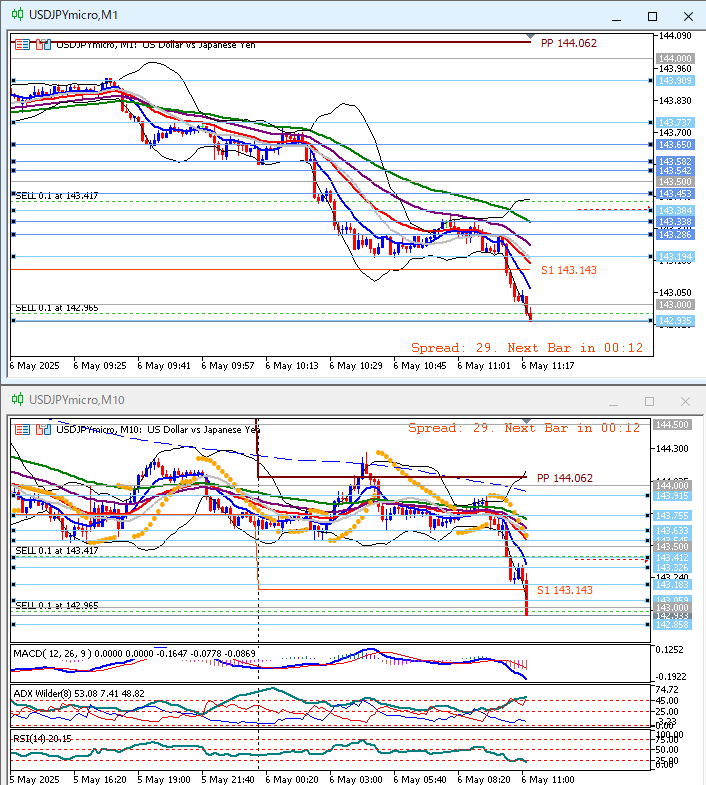Click SELL 0.1 at 142.965 order label in M1 chart
This screenshot has width=706, height=785.
click(57, 308)
